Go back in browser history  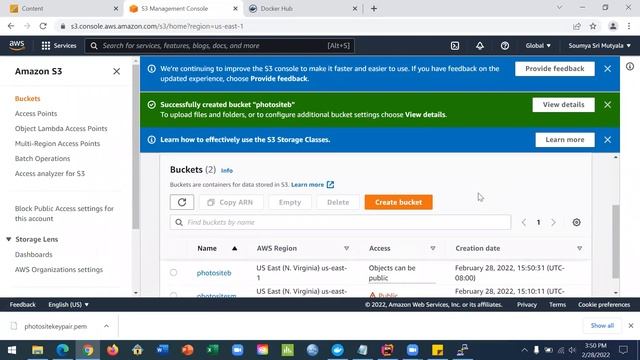pos(11,26)
